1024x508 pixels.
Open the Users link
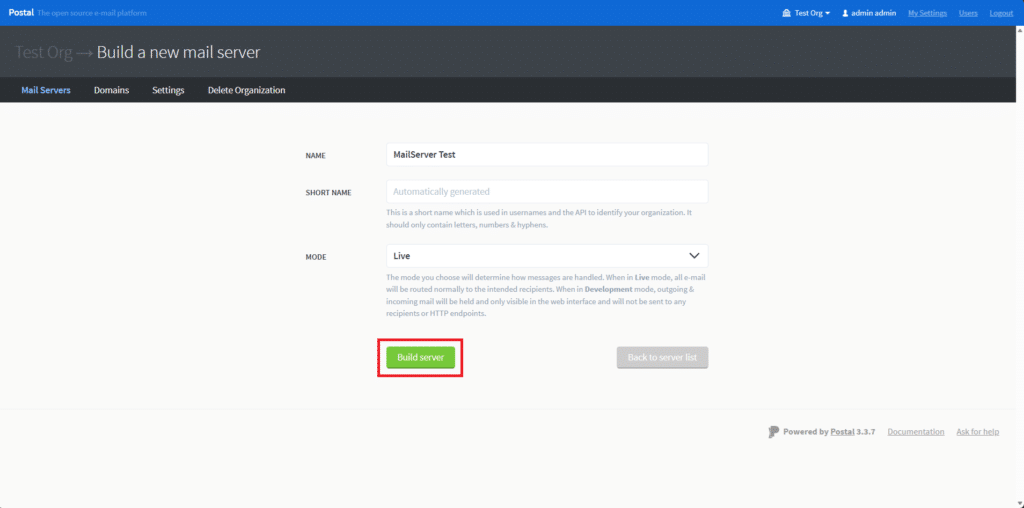coord(968,13)
